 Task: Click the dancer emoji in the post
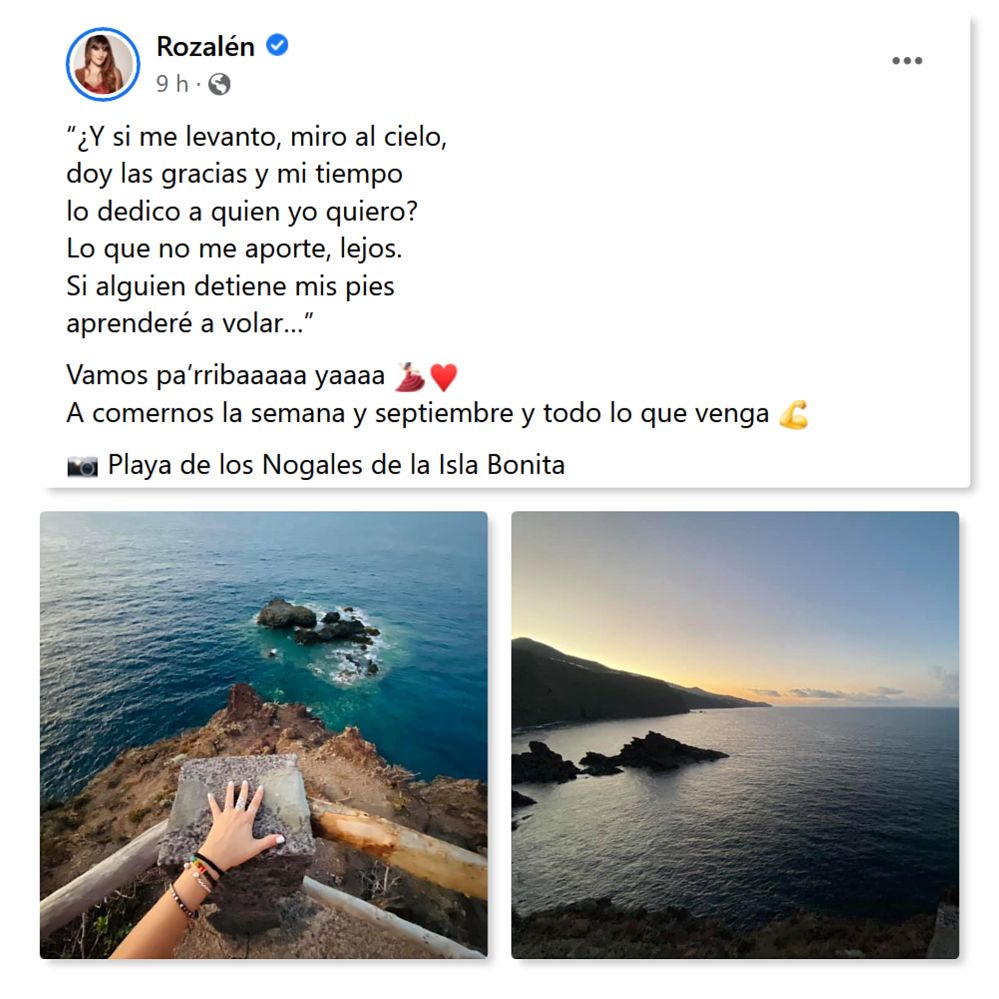click(x=410, y=377)
